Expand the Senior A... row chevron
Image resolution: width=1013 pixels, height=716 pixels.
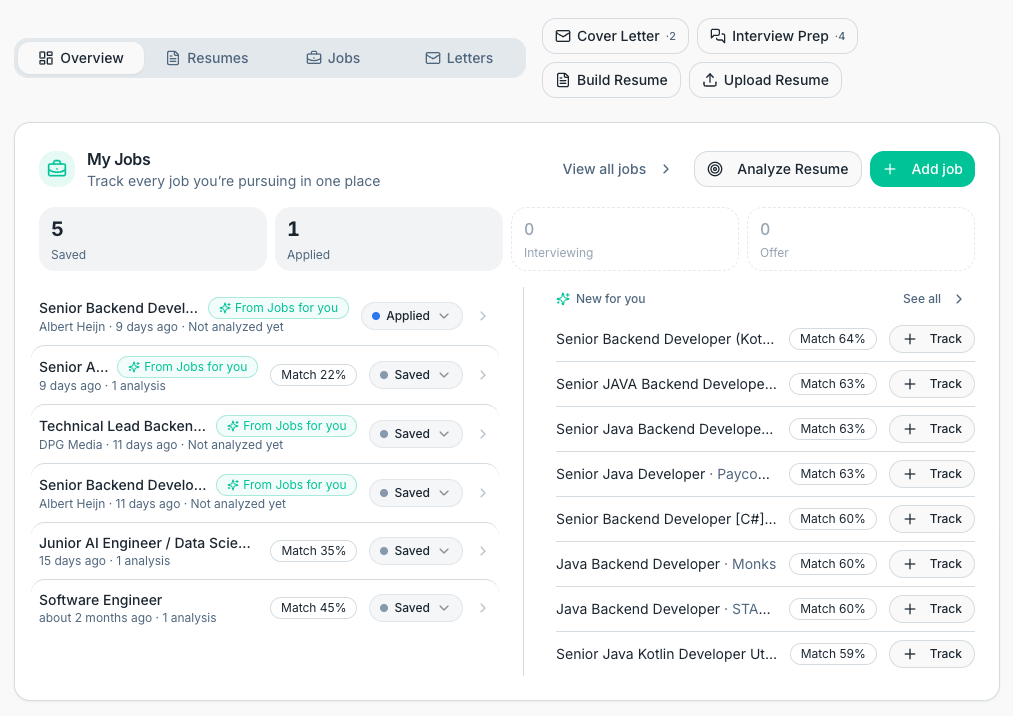coord(483,375)
